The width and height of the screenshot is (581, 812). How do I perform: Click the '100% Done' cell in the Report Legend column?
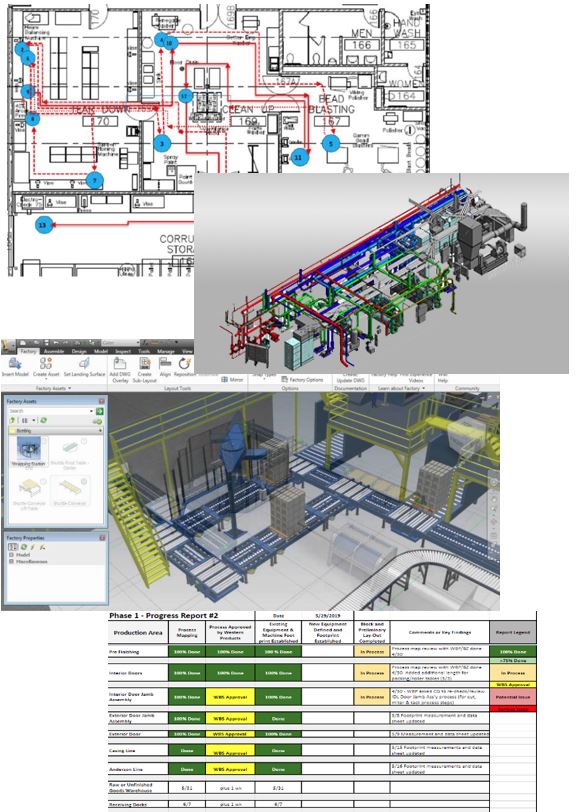[513, 651]
